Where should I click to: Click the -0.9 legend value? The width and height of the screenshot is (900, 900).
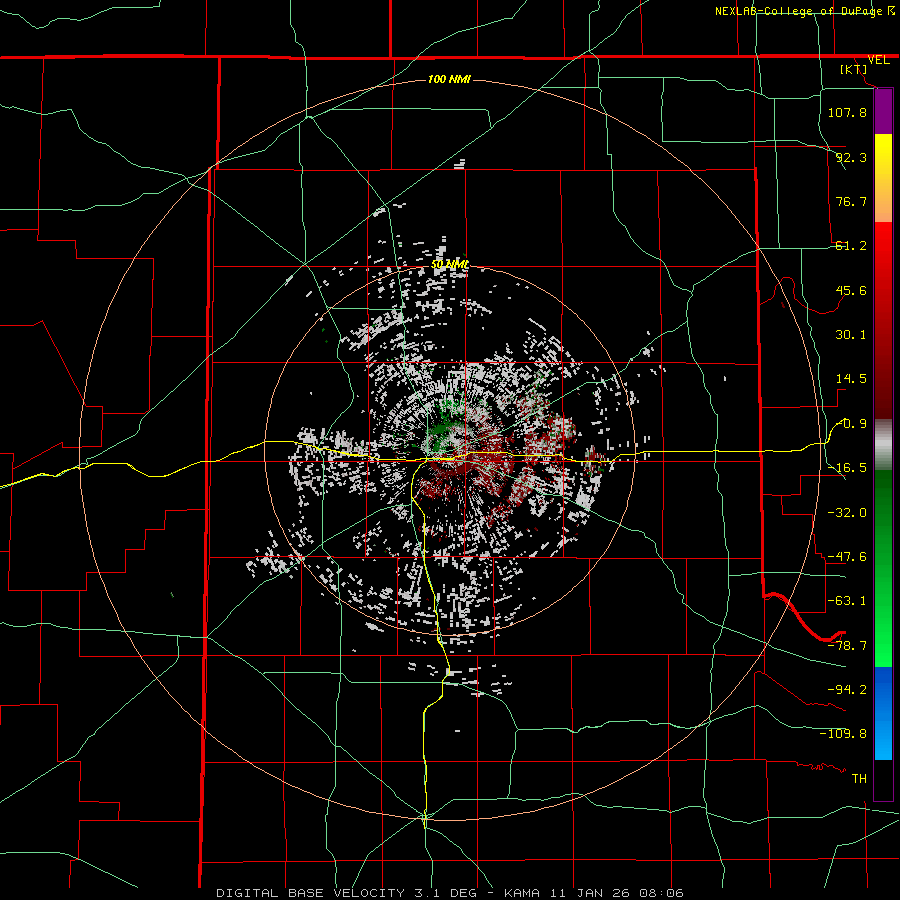[852, 424]
